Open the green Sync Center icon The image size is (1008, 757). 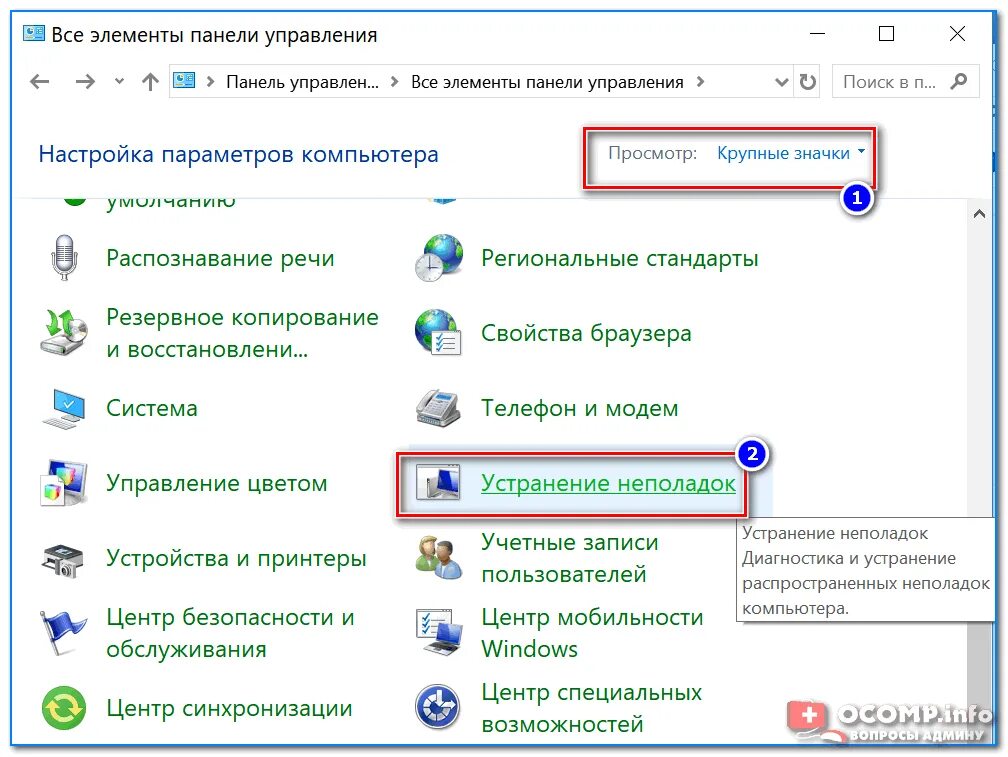pyautogui.click(x=64, y=708)
